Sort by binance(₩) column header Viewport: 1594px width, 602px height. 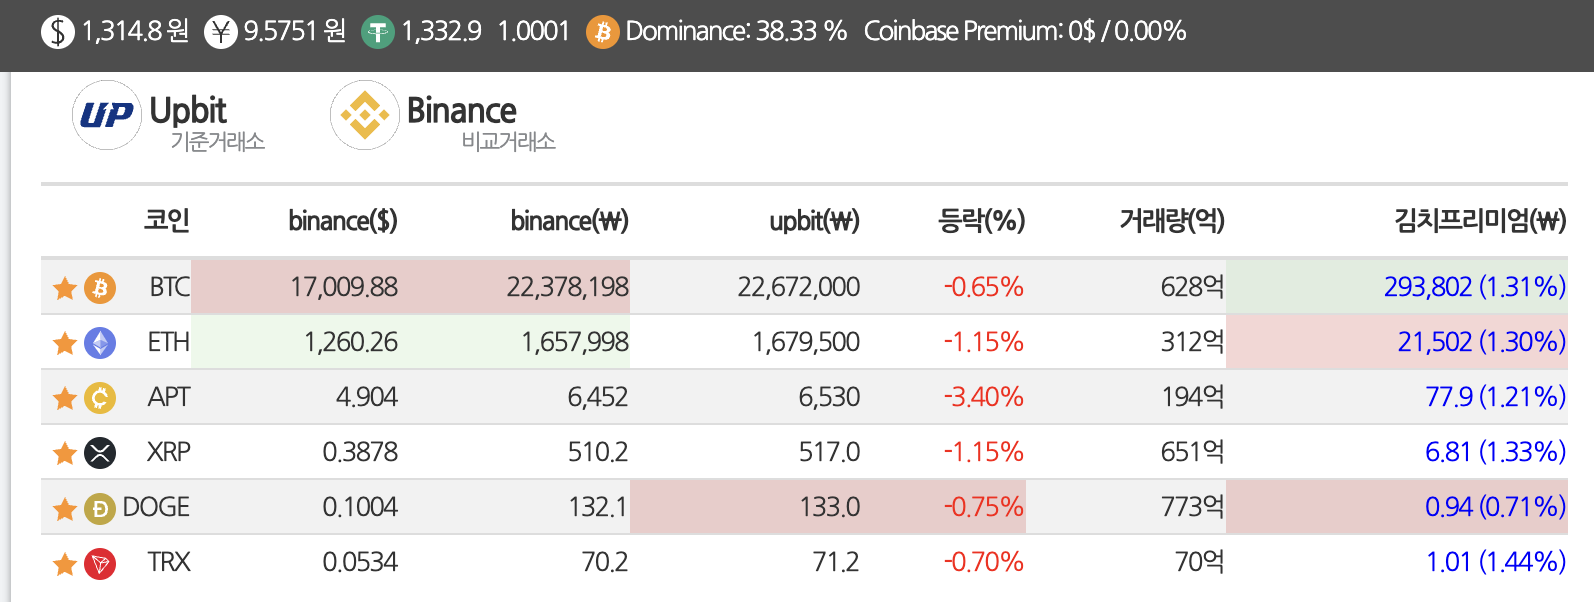coord(569,220)
